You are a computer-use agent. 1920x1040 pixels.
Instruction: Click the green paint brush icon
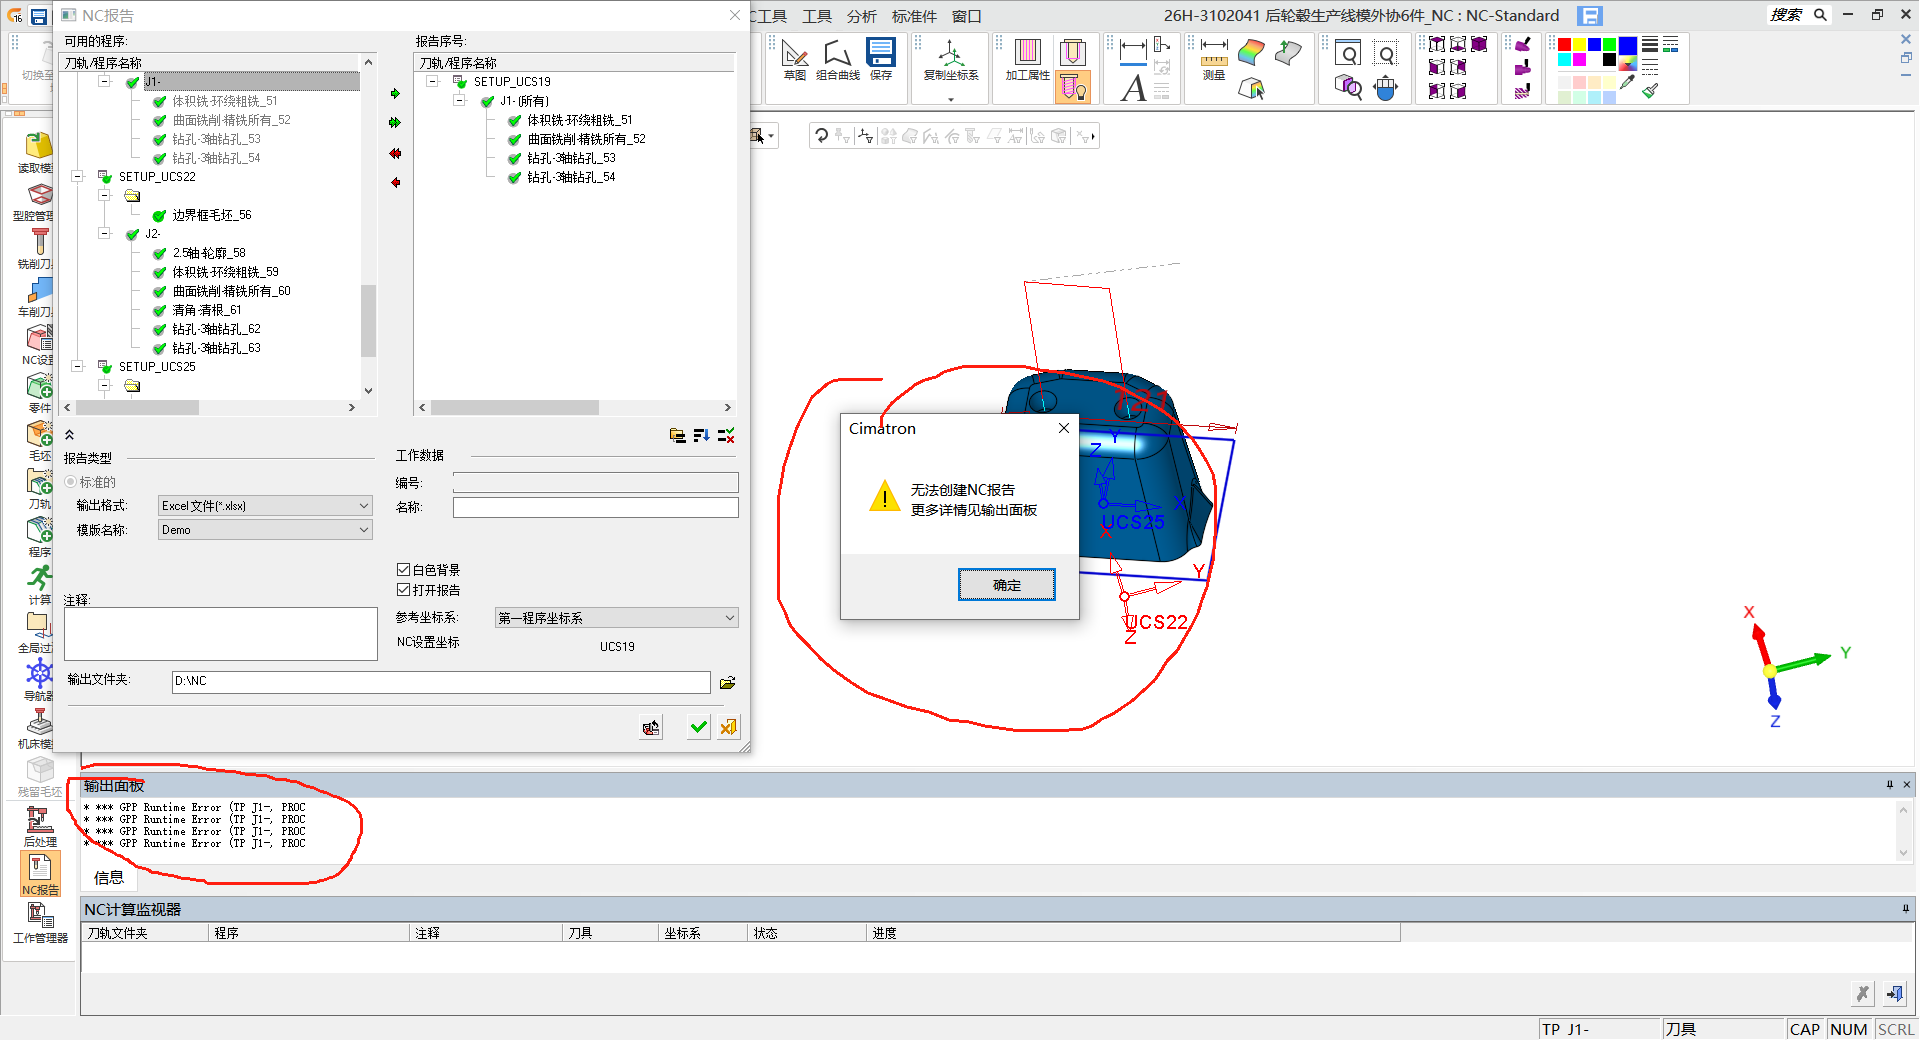[1650, 90]
